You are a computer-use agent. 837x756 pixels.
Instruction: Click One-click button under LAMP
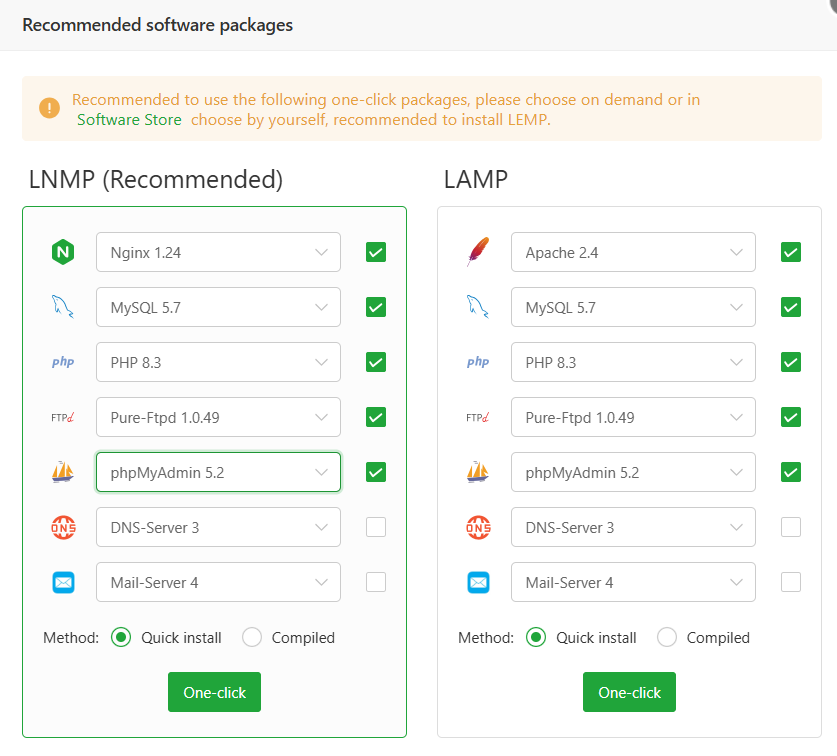[x=629, y=692]
